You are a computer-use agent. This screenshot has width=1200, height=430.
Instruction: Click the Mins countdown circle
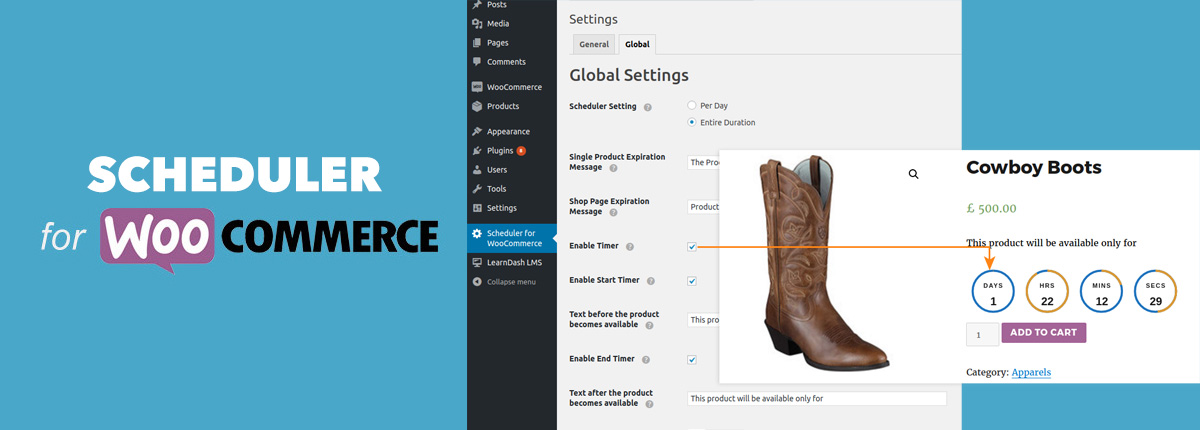(1101, 291)
